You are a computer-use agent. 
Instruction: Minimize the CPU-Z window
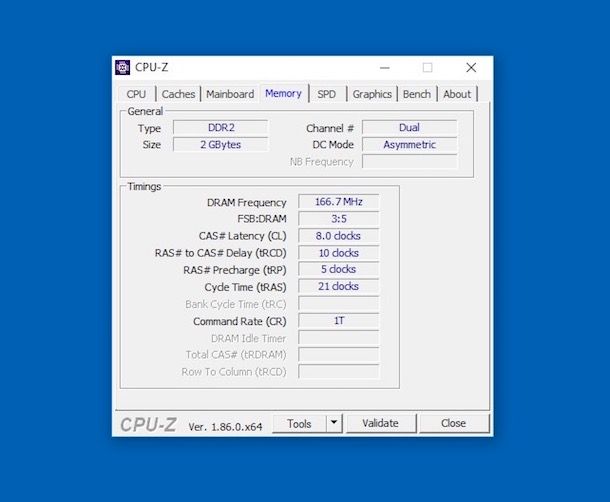[385, 68]
